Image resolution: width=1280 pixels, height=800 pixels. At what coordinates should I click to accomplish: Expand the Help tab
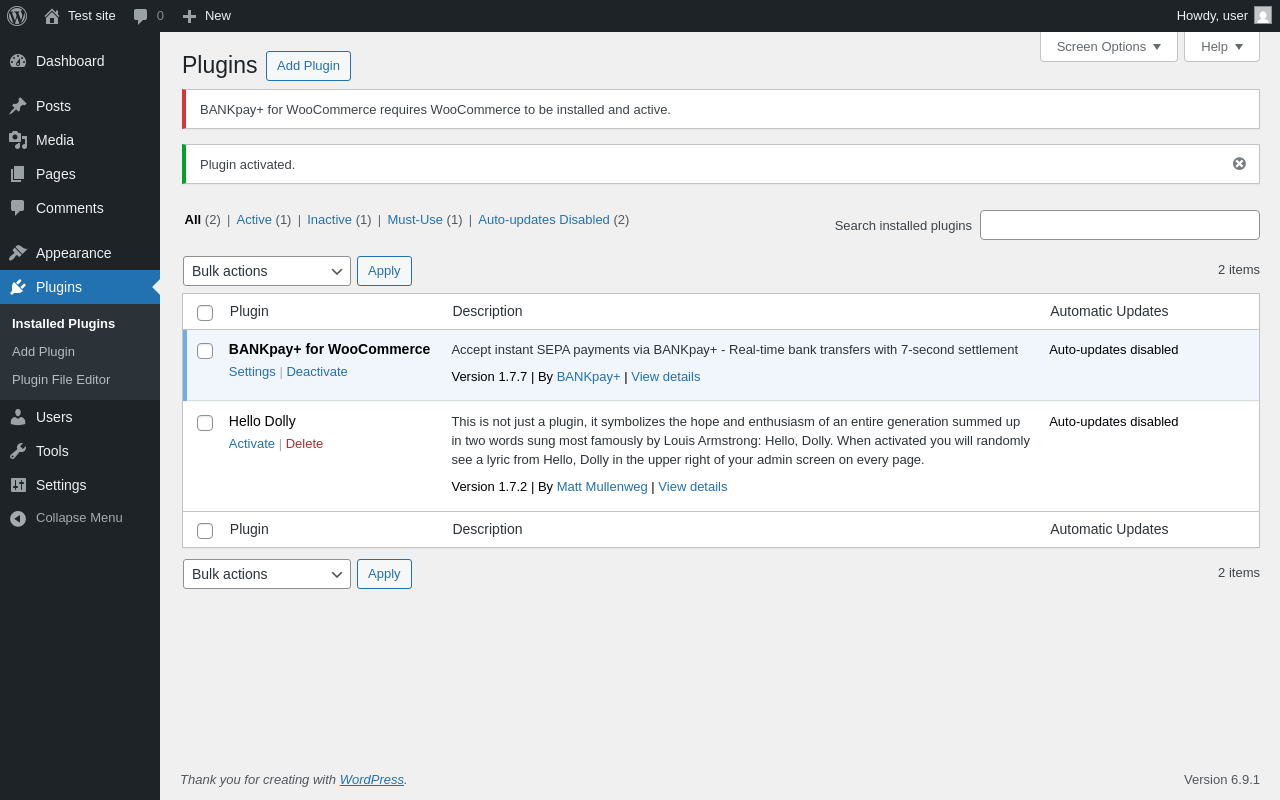click(1221, 46)
